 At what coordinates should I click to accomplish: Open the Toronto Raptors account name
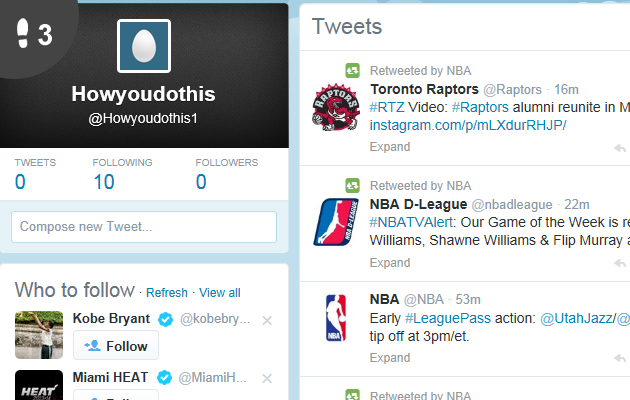(424, 89)
